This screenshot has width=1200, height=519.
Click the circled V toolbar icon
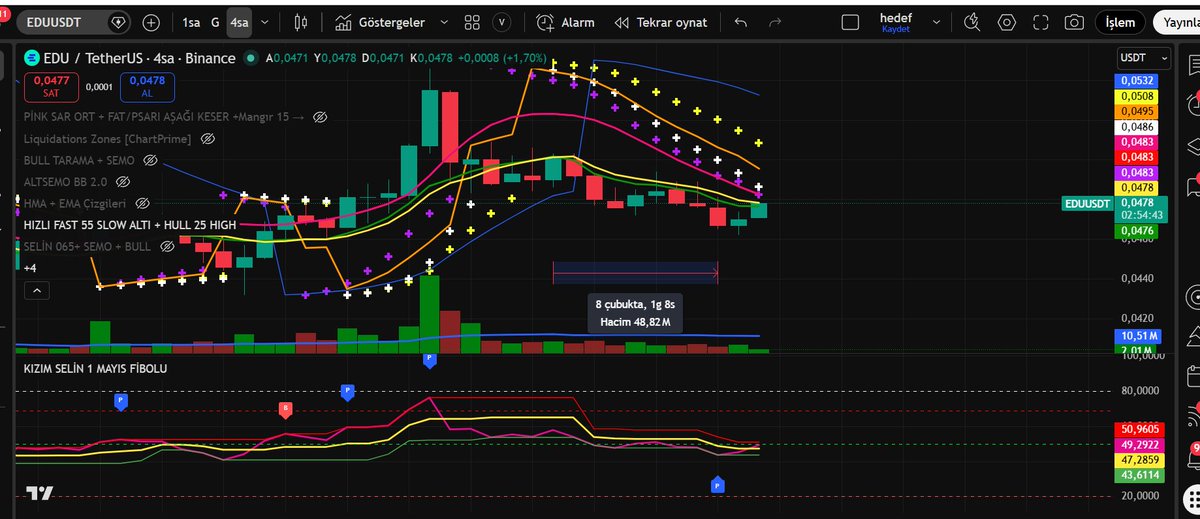pyautogui.click(x=502, y=22)
